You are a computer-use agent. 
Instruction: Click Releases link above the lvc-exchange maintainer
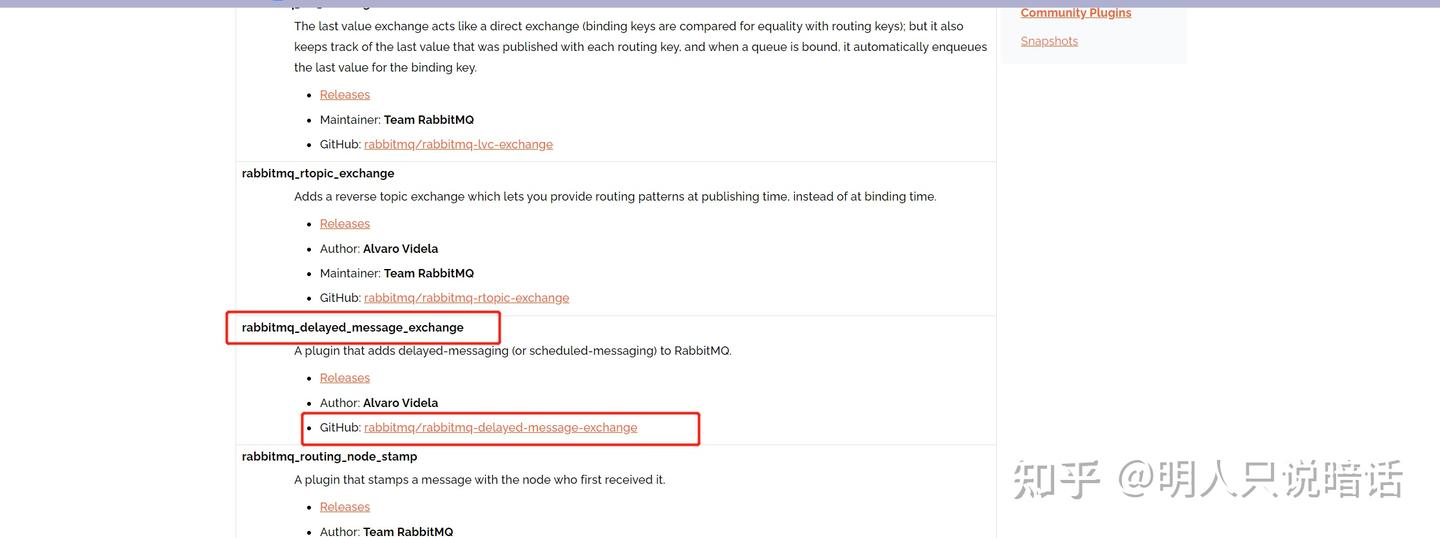[345, 95]
